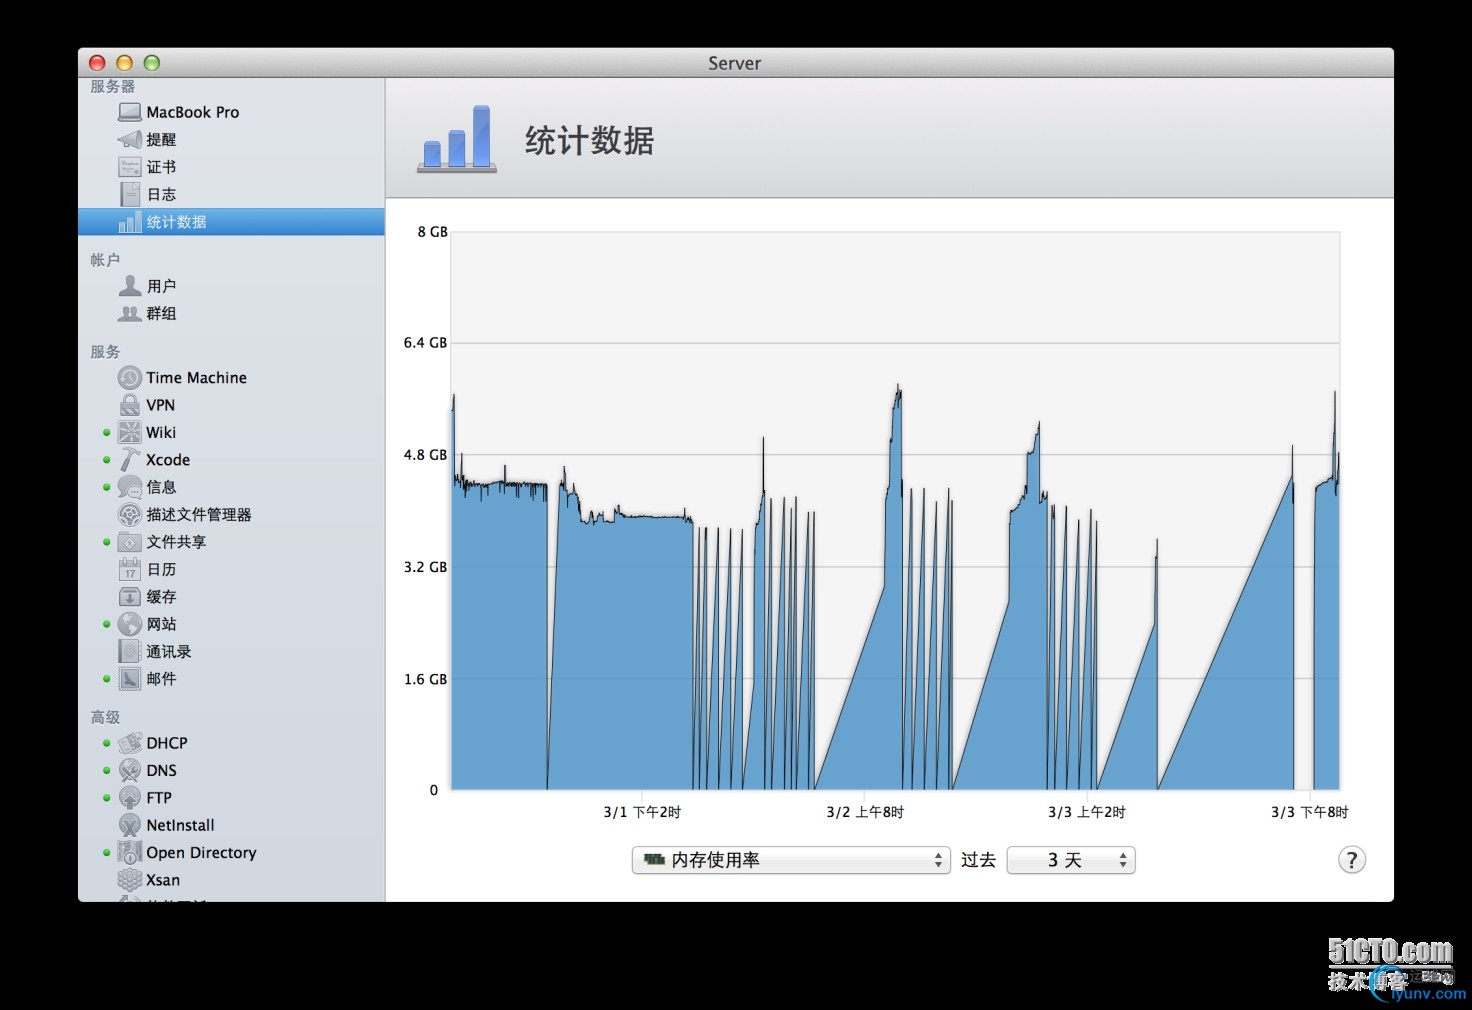Open the 3 天 time range dropdown
The image size is (1472, 1010).
point(1071,860)
